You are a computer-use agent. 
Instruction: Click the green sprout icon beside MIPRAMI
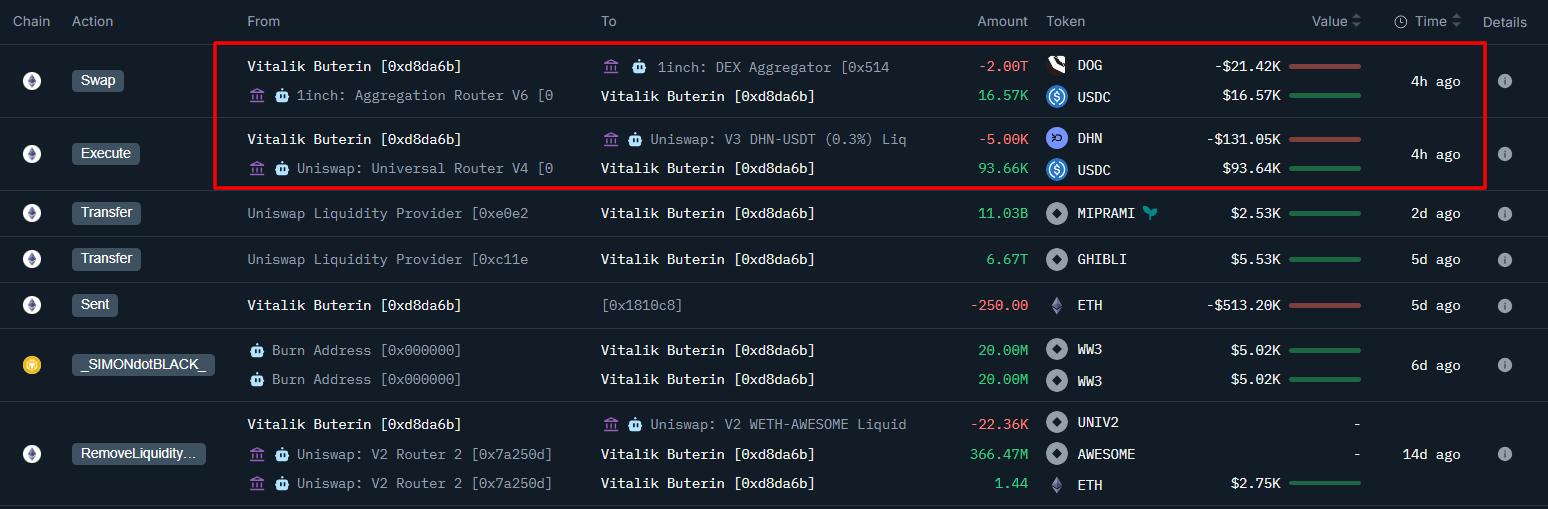point(1150,213)
